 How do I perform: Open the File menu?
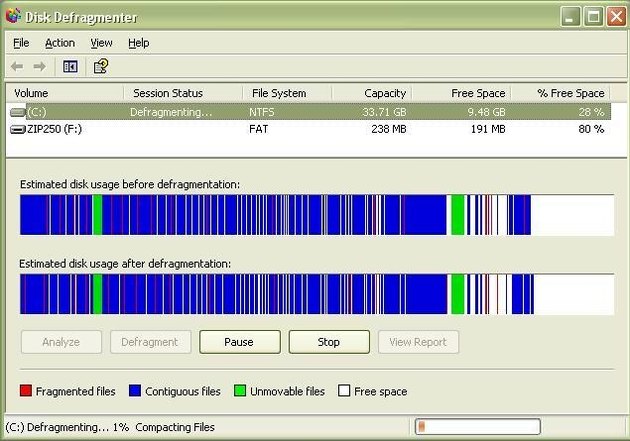[21, 43]
